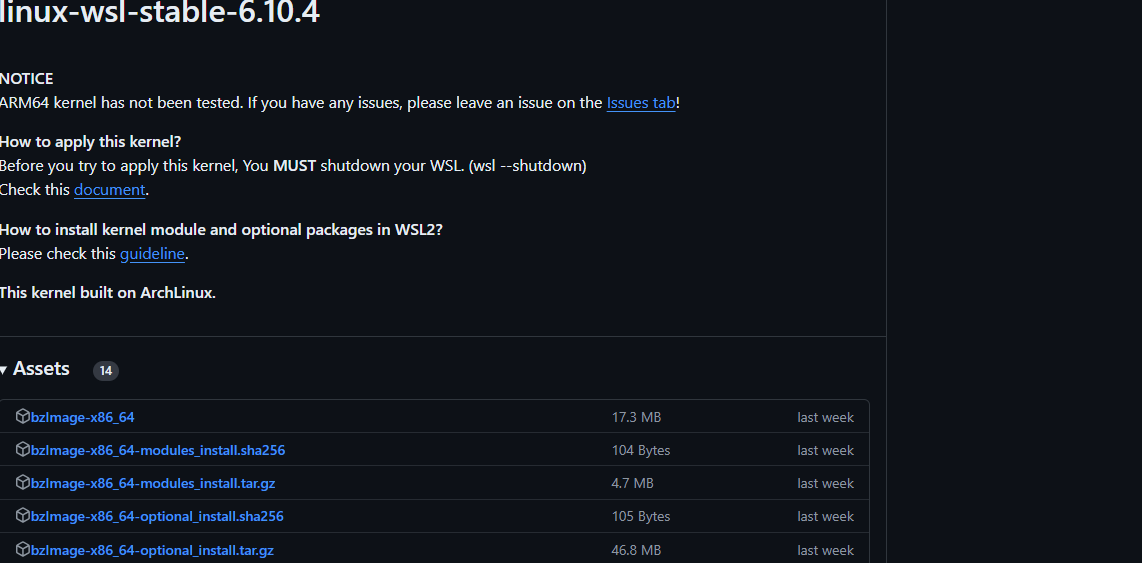Download bzImage-x86_64-modules_install.sha256 file

[158, 450]
